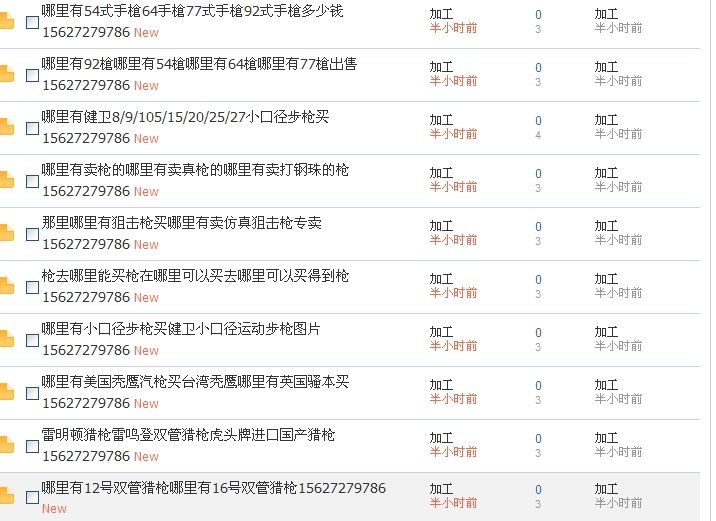Check the '健卫小口径运动步枪图片' thread box
This screenshot has height=521, width=716.
[x=32, y=340]
